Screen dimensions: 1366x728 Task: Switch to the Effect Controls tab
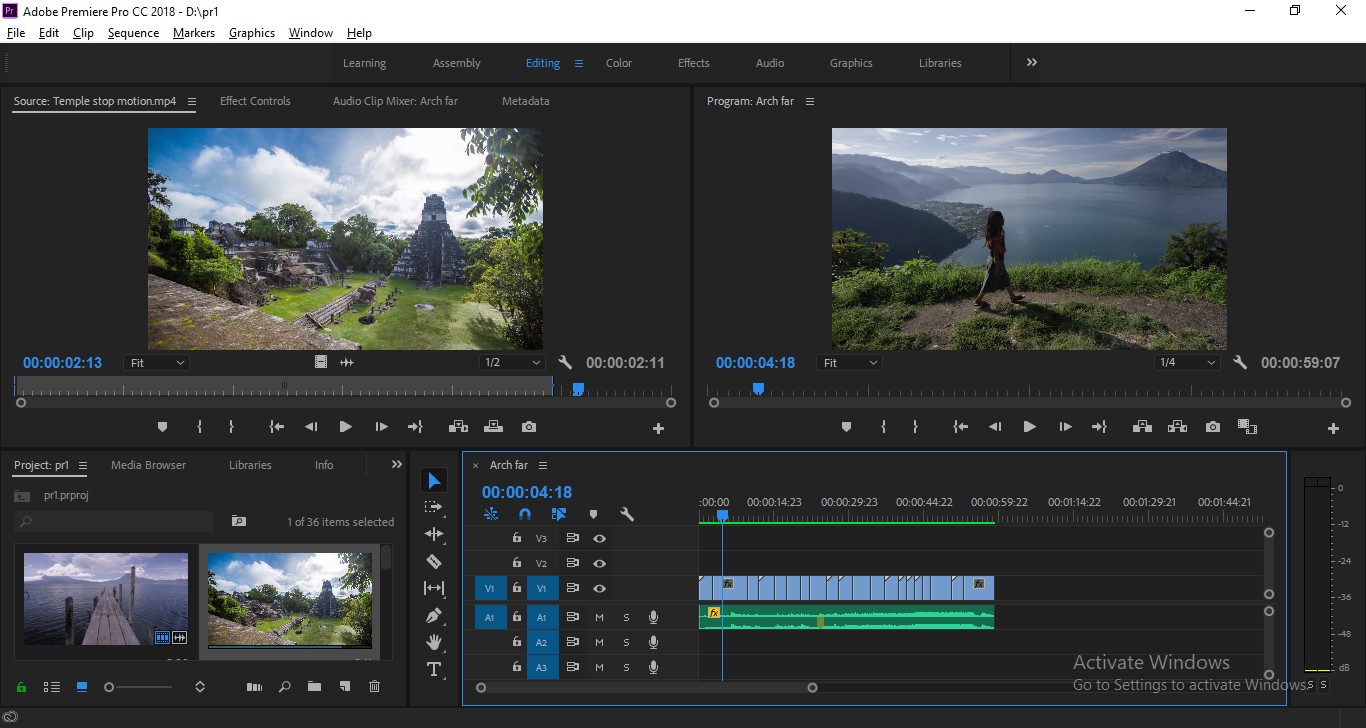click(255, 101)
